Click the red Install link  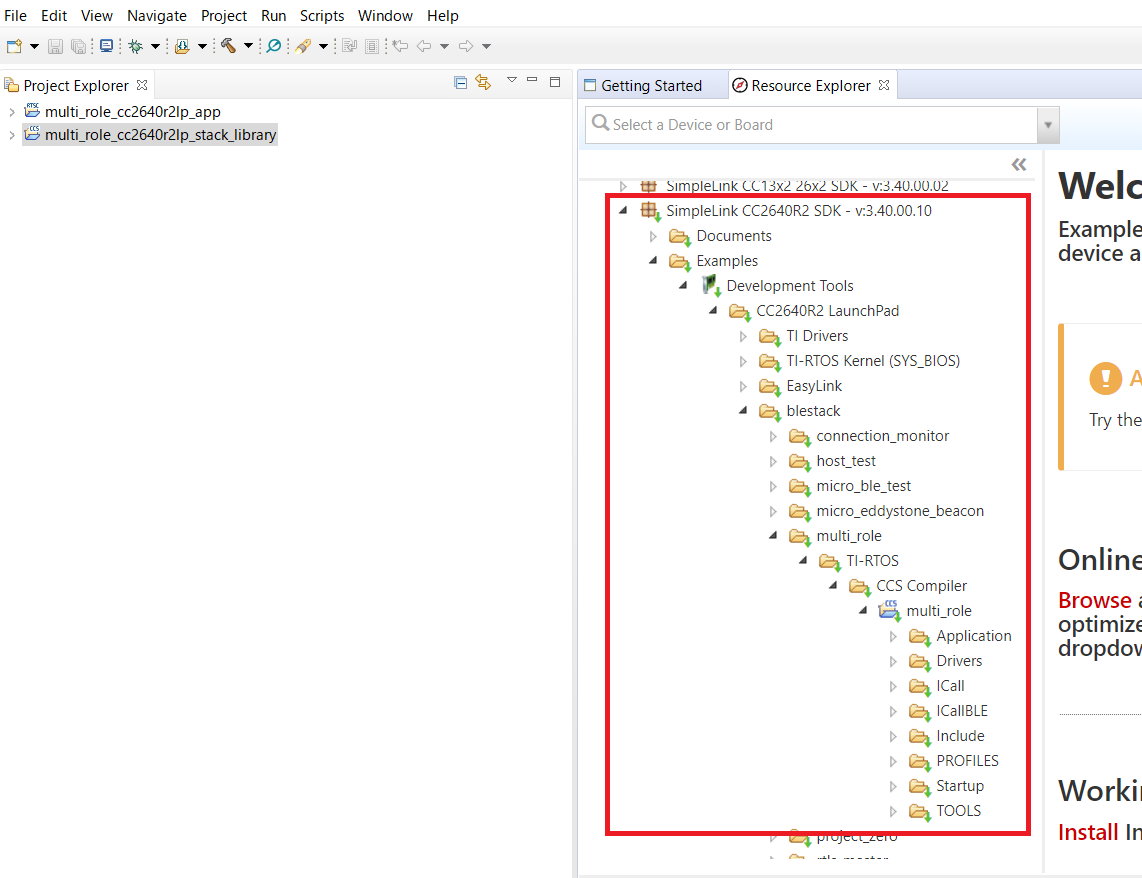pos(1088,832)
